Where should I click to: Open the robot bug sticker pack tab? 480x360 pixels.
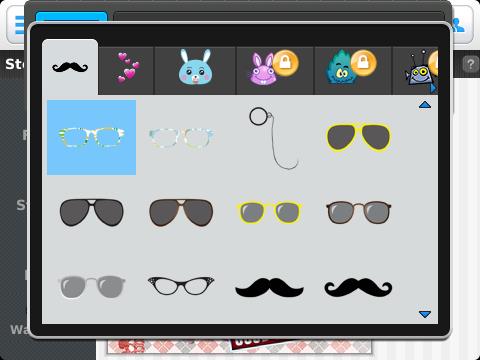(x=415, y=70)
